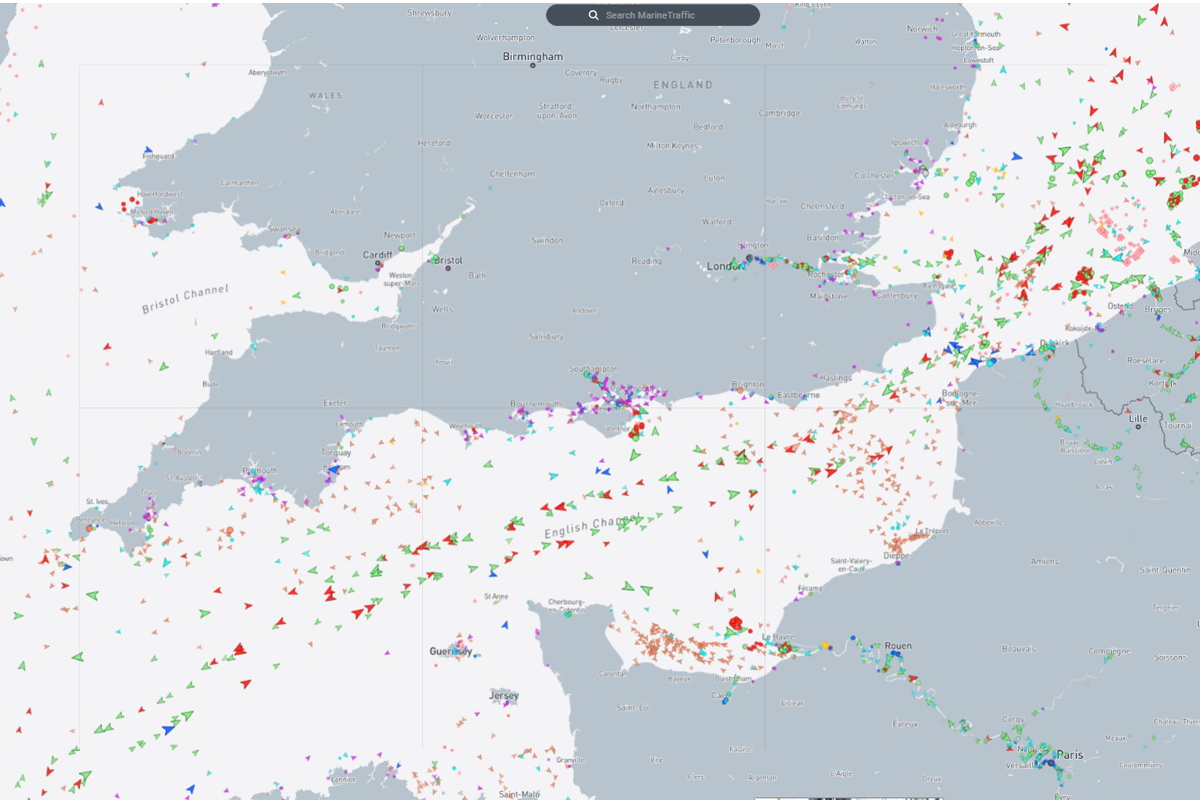Click the Guernsey island label
This screenshot has height=800, width=1200.
click(449, 651)
